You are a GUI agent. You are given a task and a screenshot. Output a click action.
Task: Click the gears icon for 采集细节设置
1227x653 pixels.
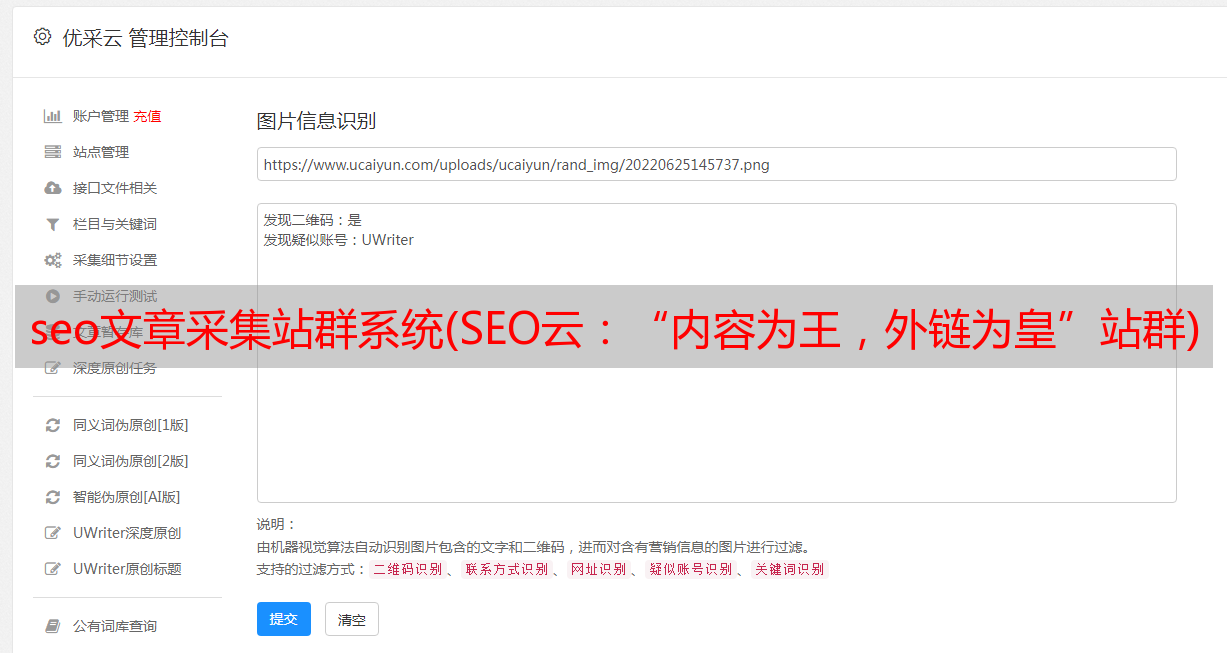tap(53, 260)
